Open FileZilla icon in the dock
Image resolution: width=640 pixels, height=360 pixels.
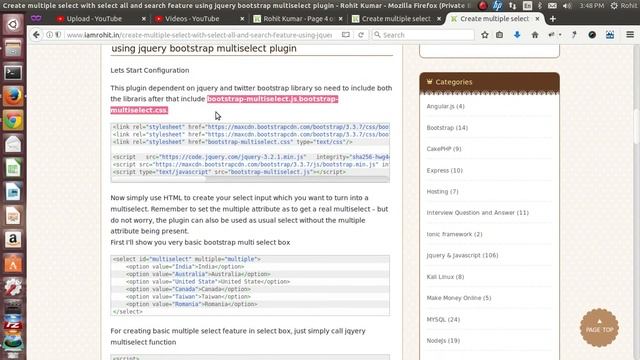click(13, 324)
